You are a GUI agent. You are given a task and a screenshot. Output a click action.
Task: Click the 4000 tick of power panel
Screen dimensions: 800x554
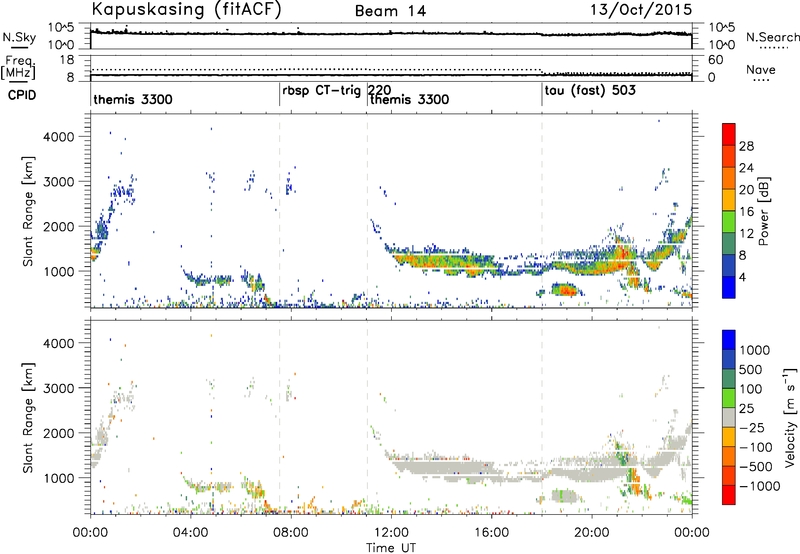pos(59,137)
